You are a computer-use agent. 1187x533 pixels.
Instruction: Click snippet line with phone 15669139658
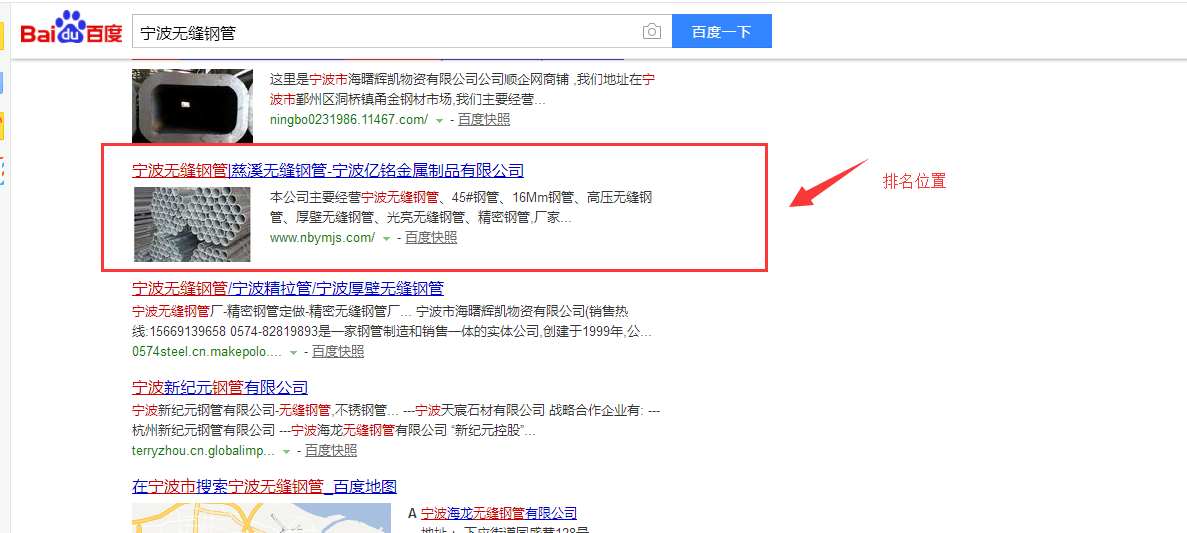tap(392, 332)
